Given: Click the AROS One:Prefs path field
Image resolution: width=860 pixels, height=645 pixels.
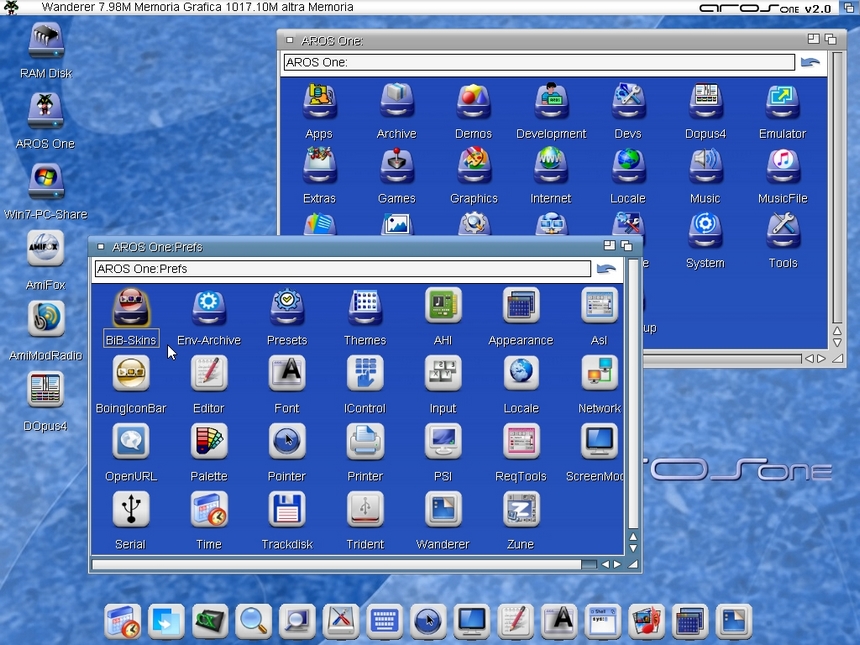Looking at the screenshot, I should coord(342,269).
